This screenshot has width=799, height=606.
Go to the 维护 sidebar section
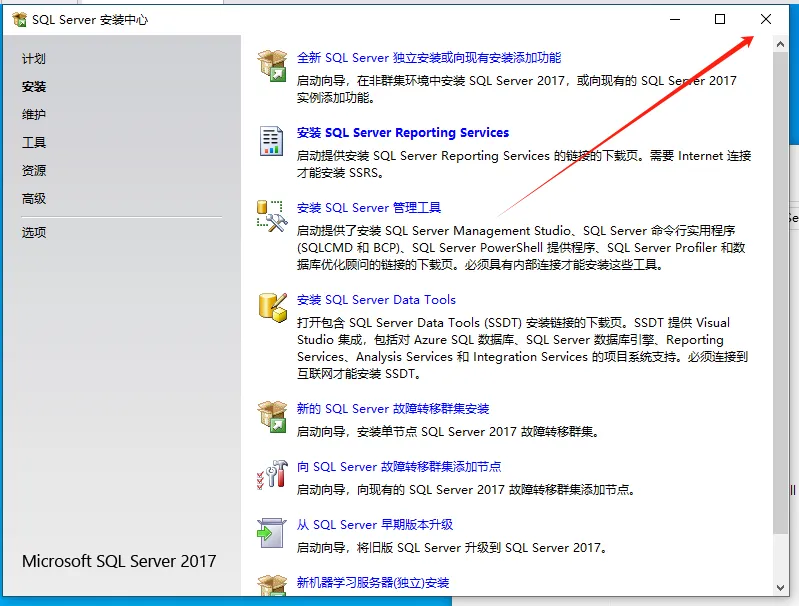coord(34,115)
